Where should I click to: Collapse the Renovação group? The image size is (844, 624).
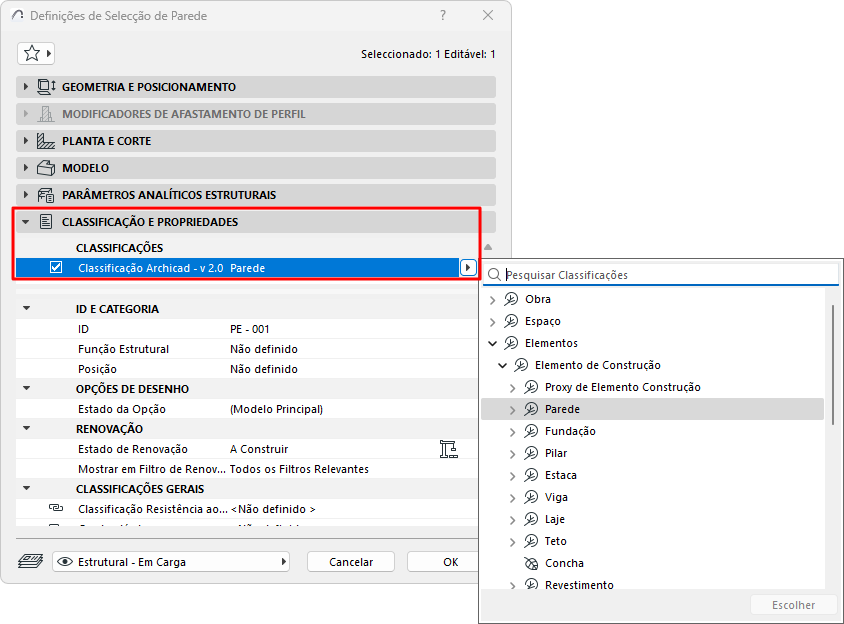pos(26,429)
